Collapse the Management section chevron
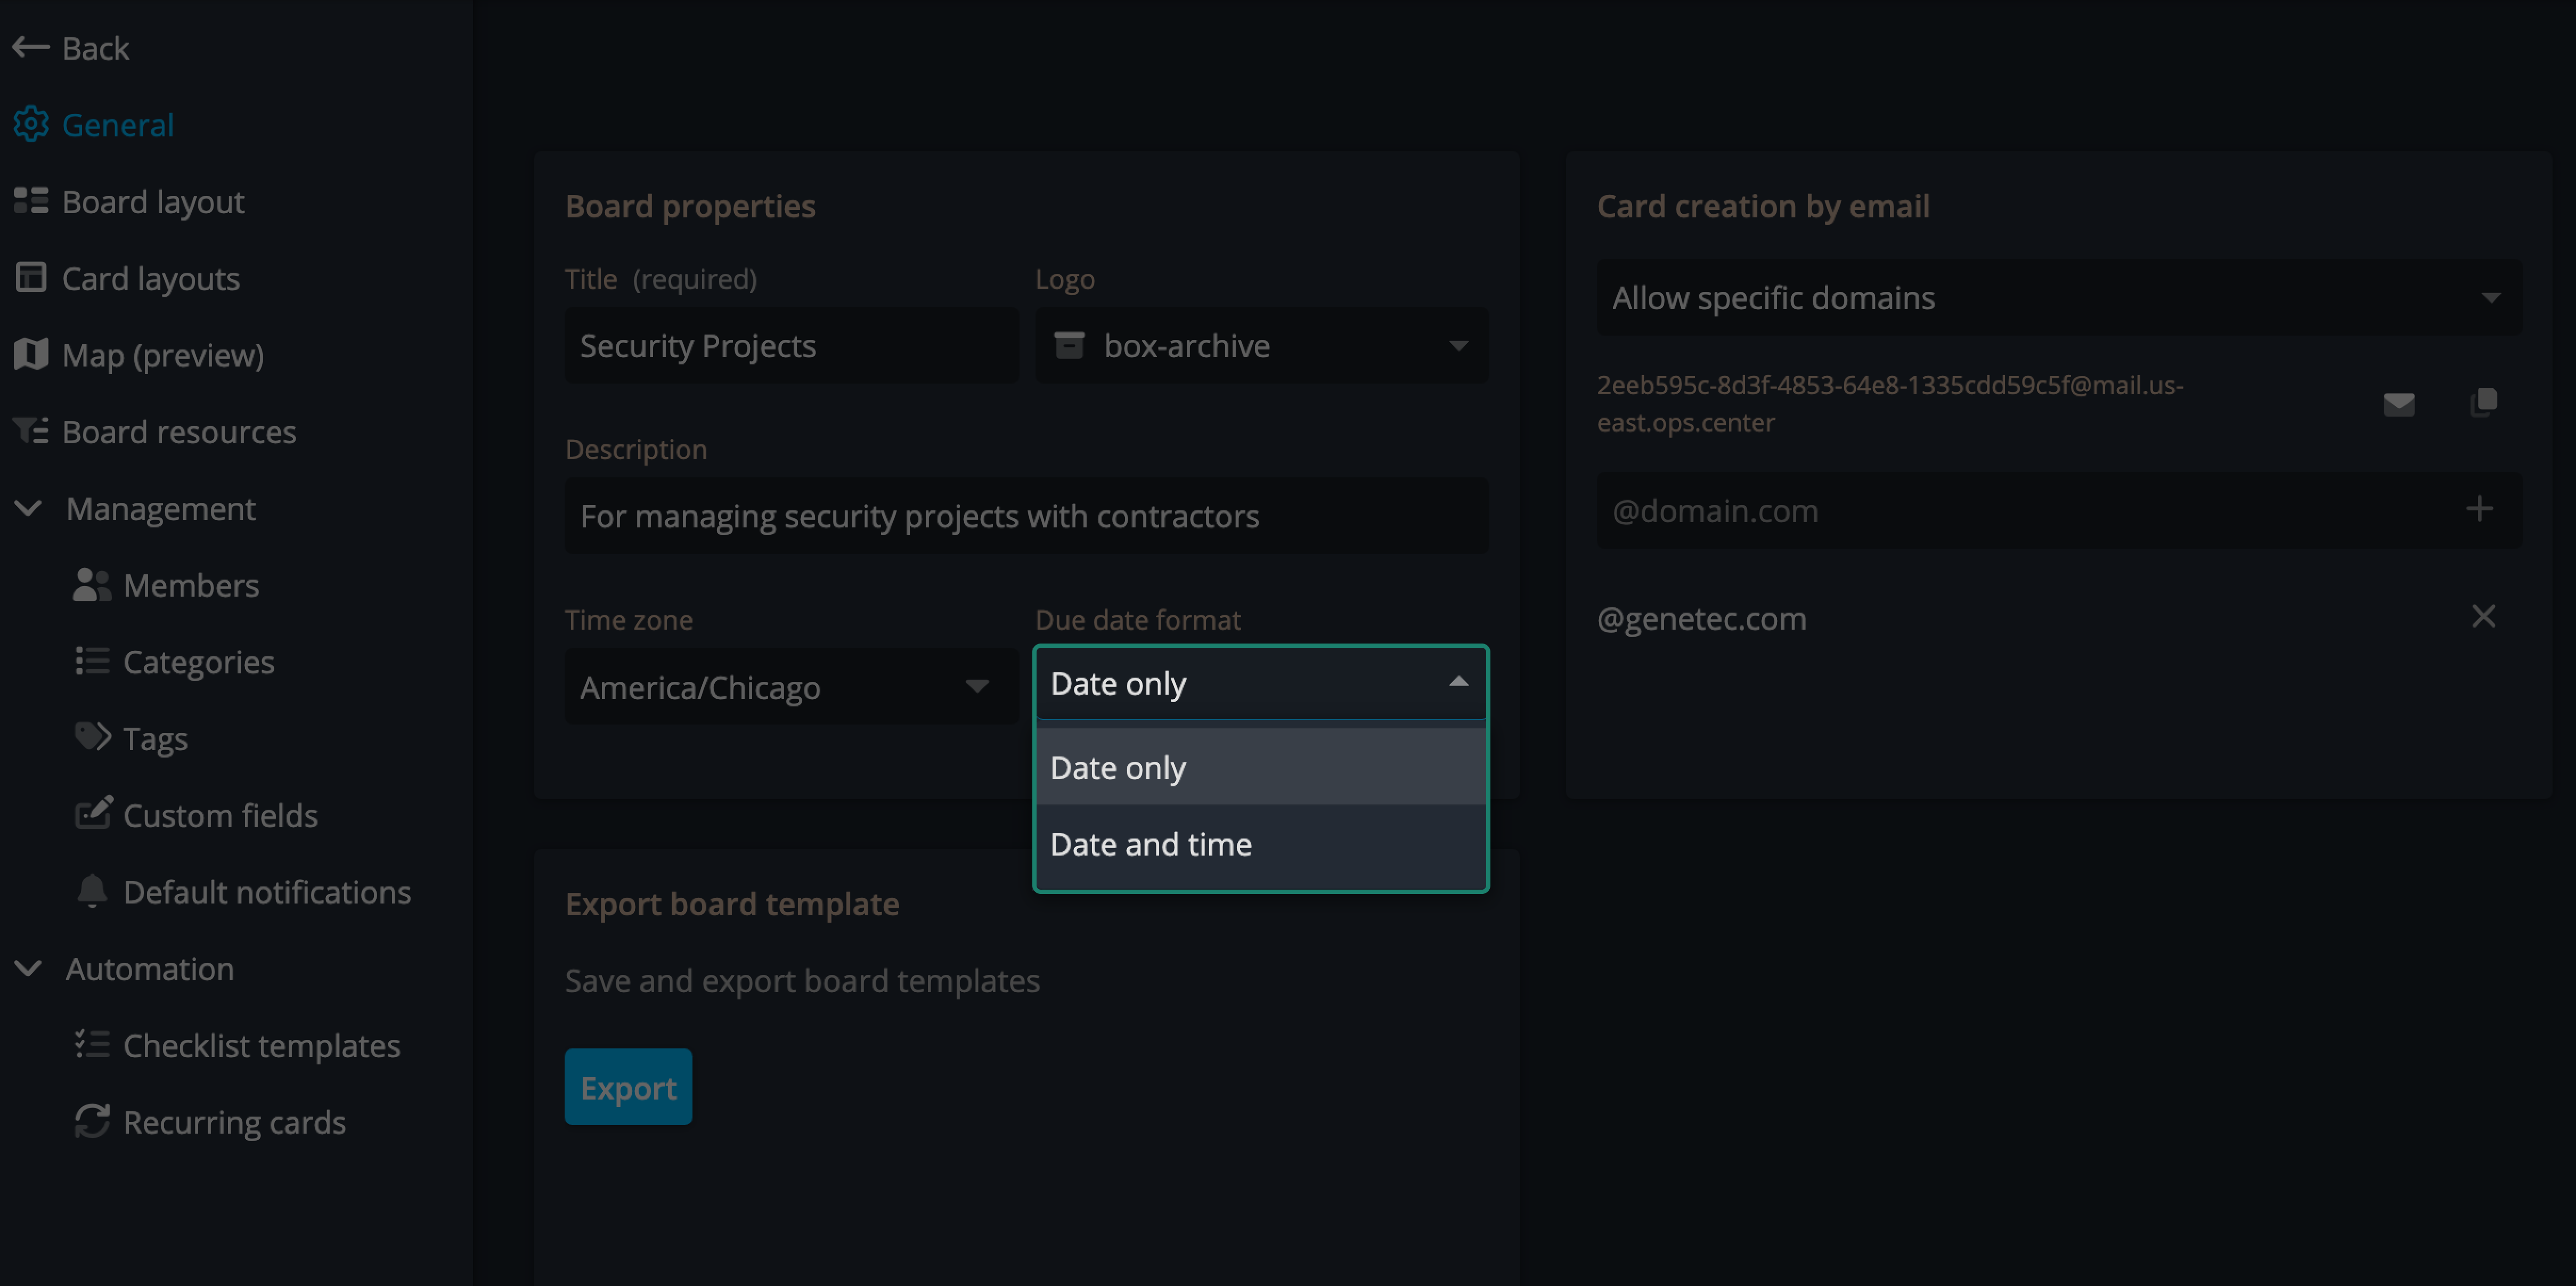2576x1286 pixels. coord(29,508)
